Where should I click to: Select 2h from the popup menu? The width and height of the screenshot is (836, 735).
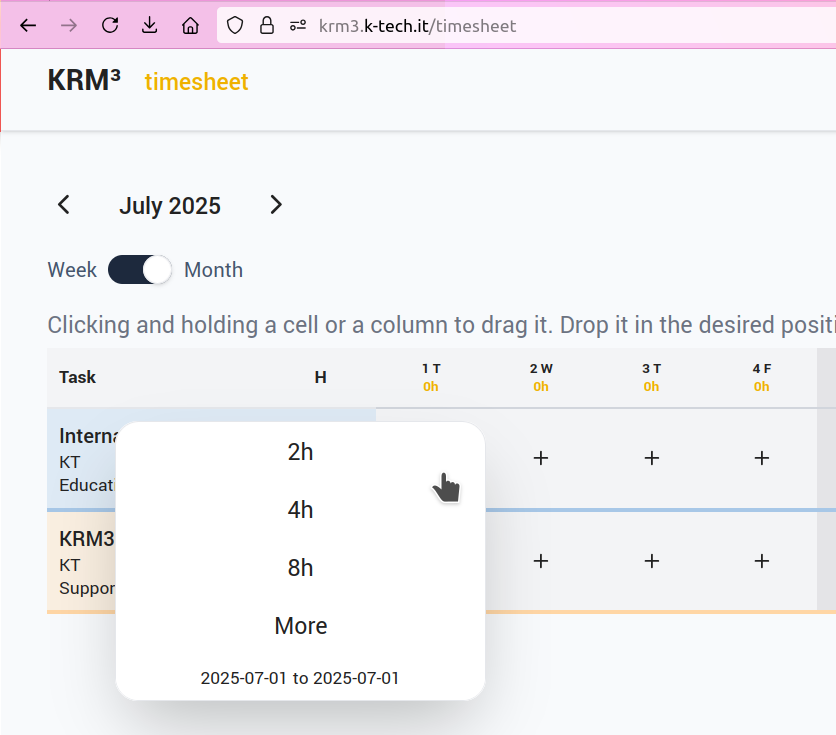(x=300, y=452)
